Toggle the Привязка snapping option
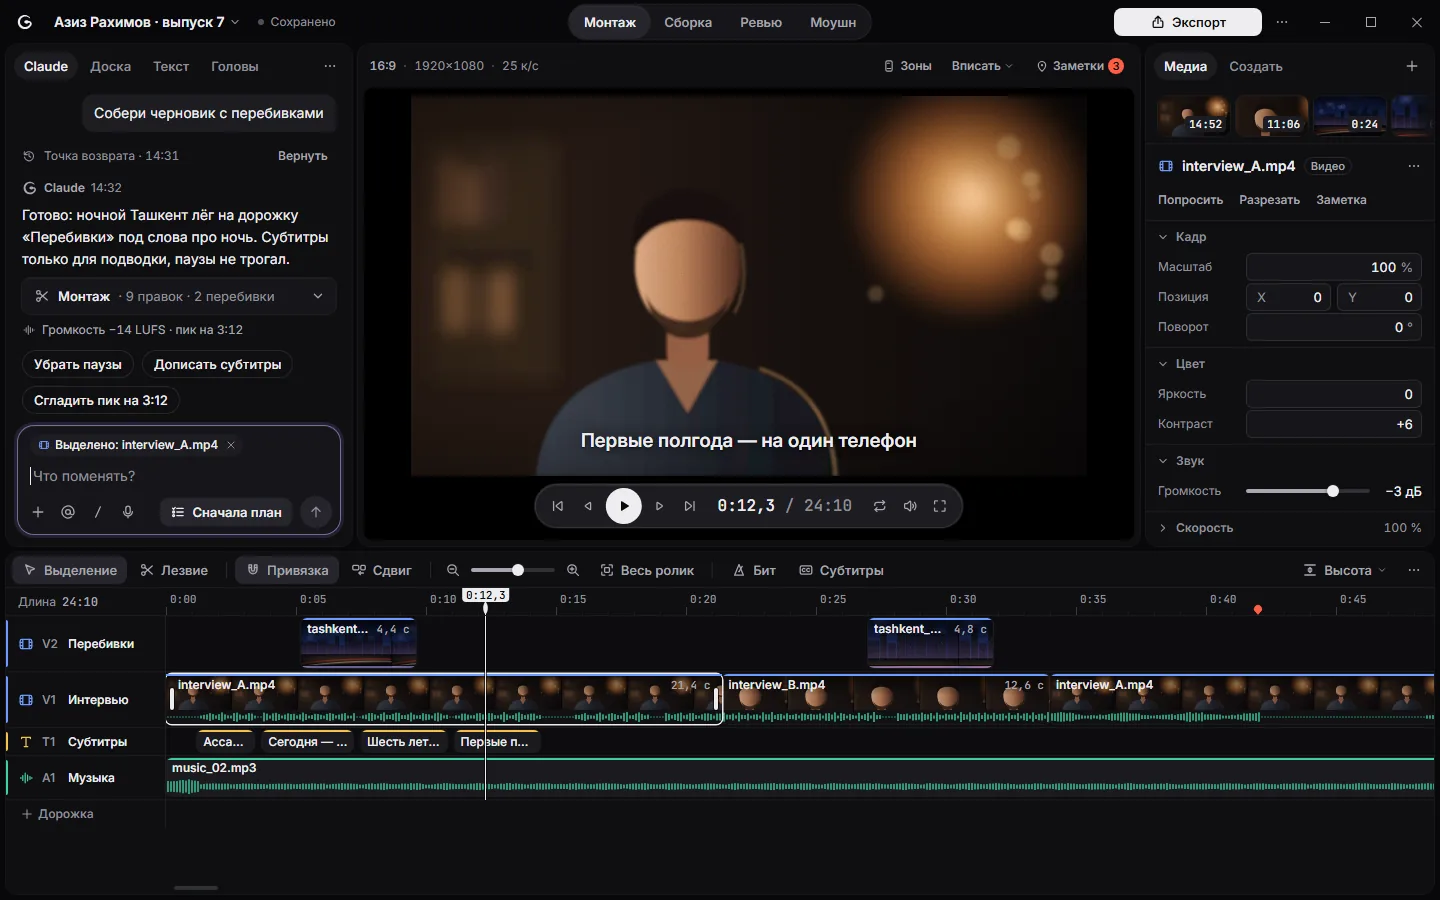This screenshot has height=900, width=1440. click(288, 570)
